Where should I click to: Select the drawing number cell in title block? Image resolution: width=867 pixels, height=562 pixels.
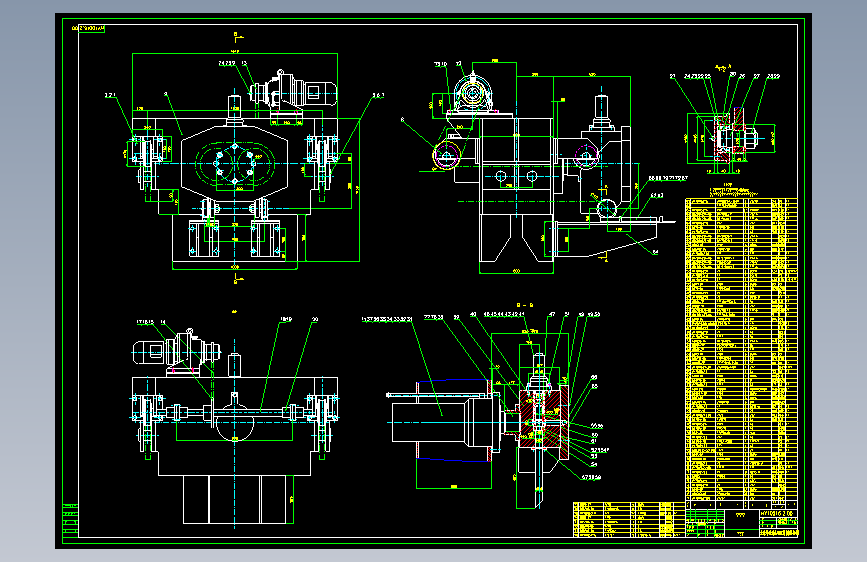pyautogui.click(x=779, y=514)
